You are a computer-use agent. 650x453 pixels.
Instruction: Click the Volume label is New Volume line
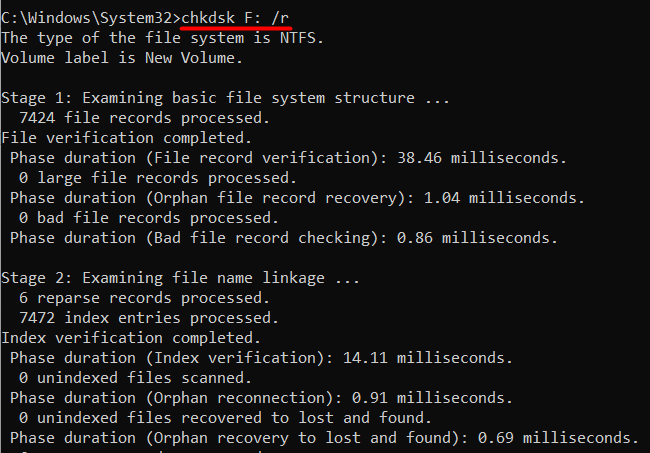[x=122, y=58]
